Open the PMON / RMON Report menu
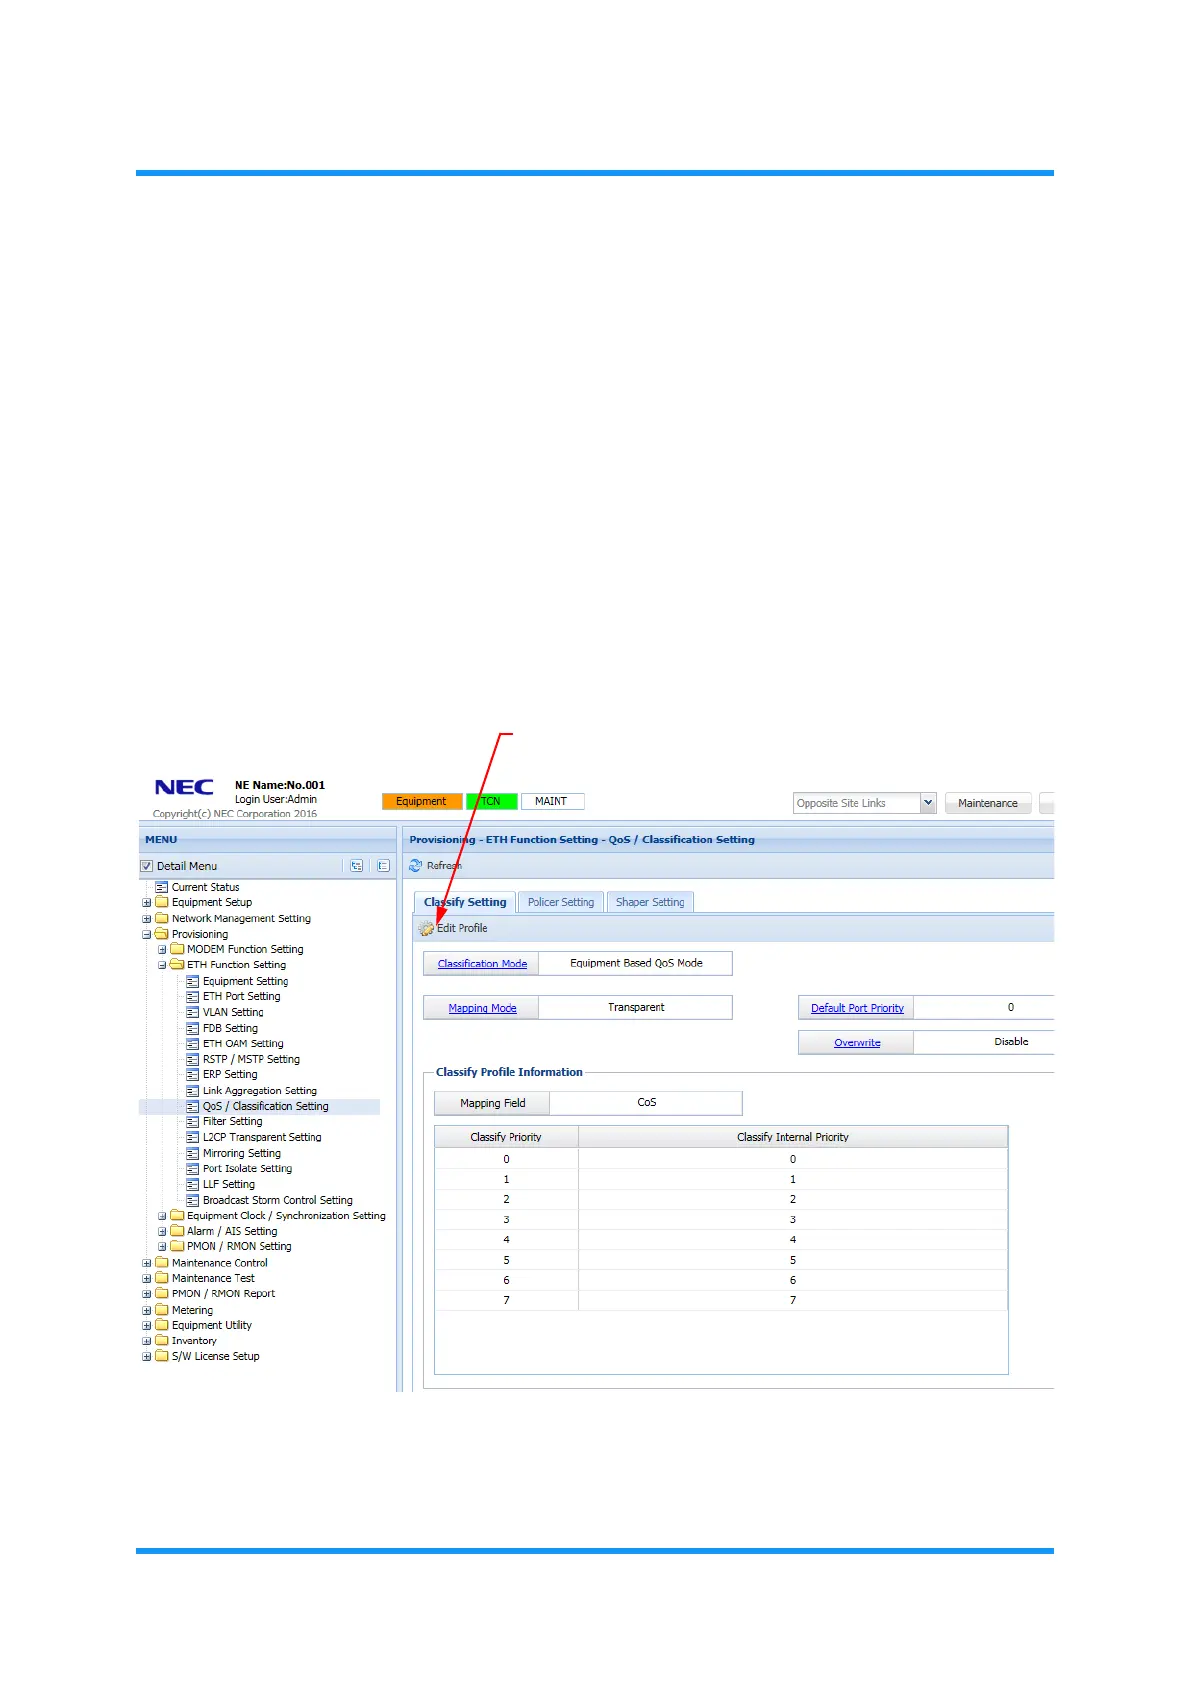 pyautogui.click(x=223, y=1294)
